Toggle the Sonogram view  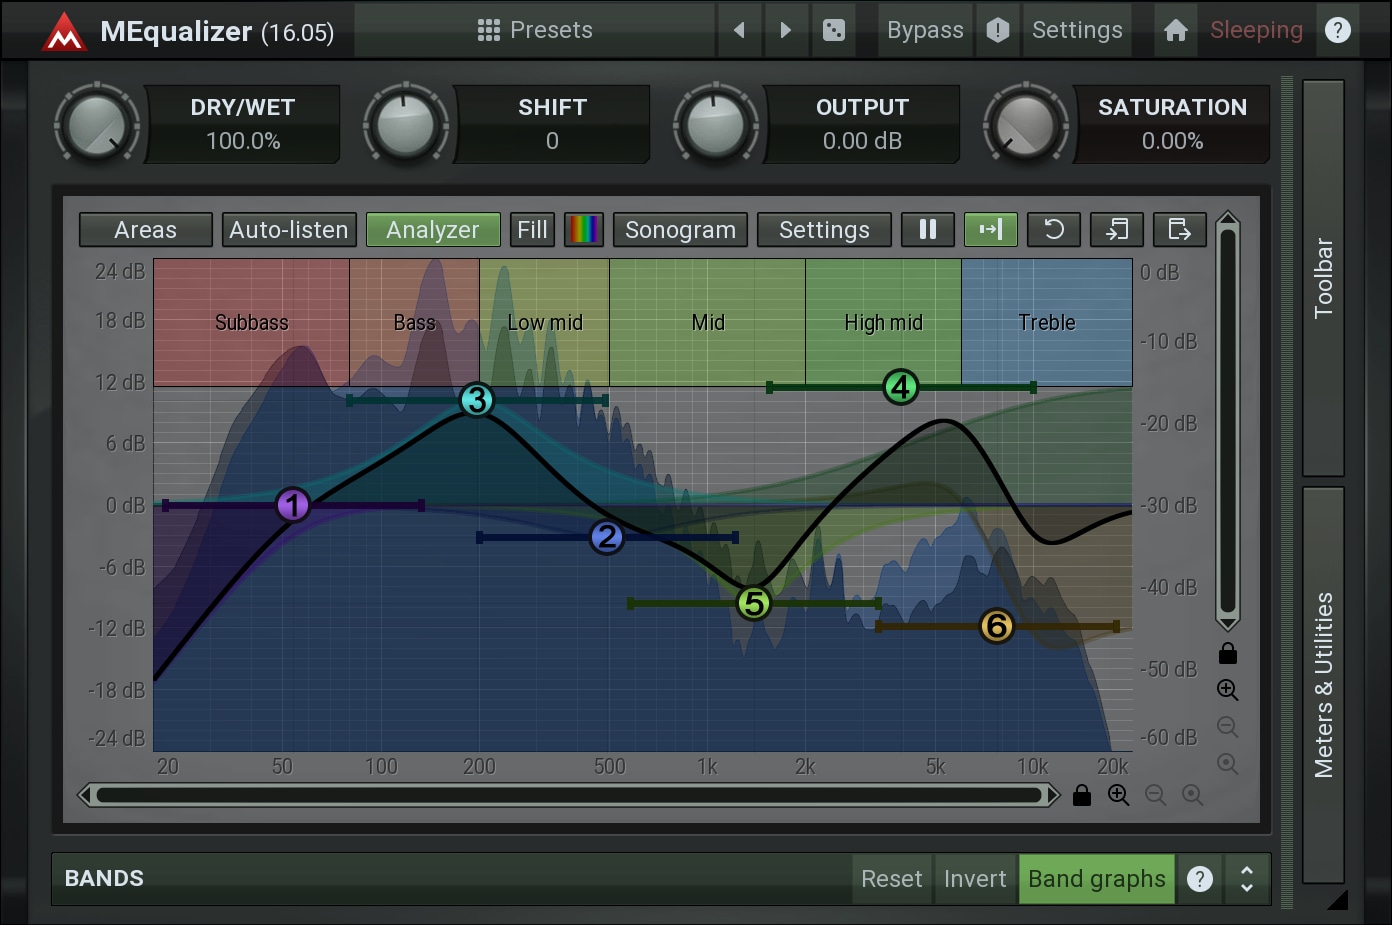[x=681, y=230]
